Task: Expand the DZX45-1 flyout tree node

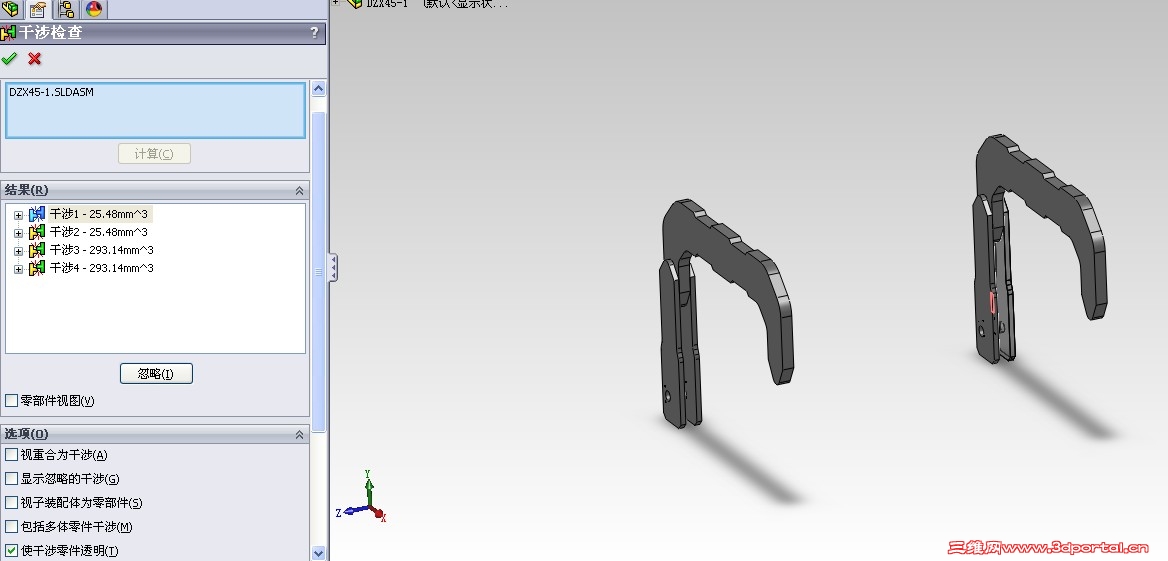Action: pos(336,2)
